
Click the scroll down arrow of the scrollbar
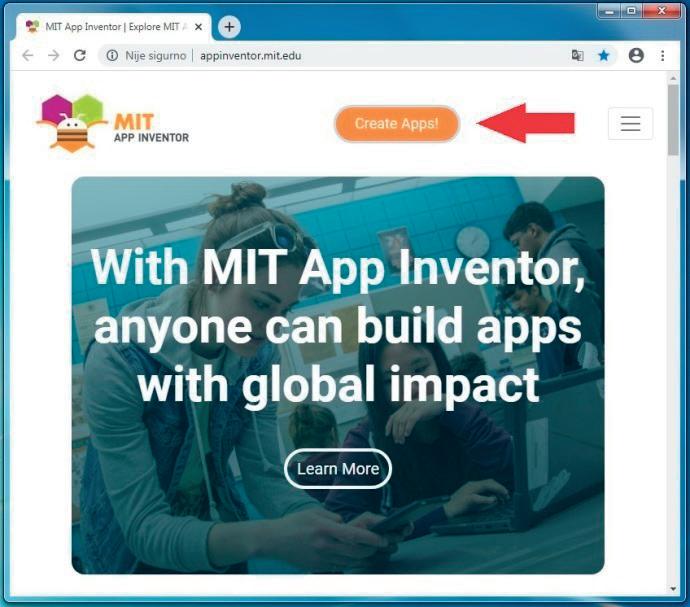coord(673,589)
